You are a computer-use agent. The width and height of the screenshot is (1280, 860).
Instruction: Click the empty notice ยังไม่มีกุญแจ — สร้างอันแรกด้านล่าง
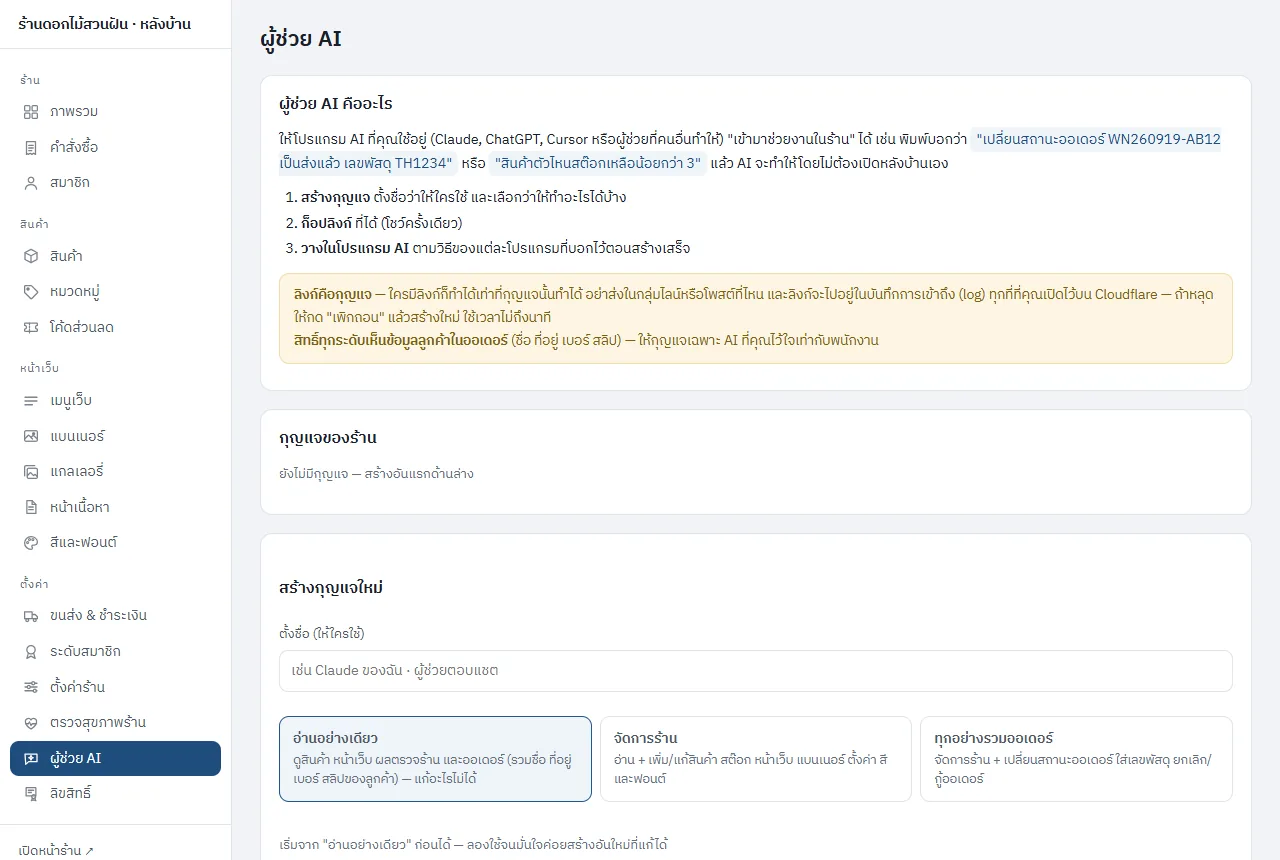(376, 474)
